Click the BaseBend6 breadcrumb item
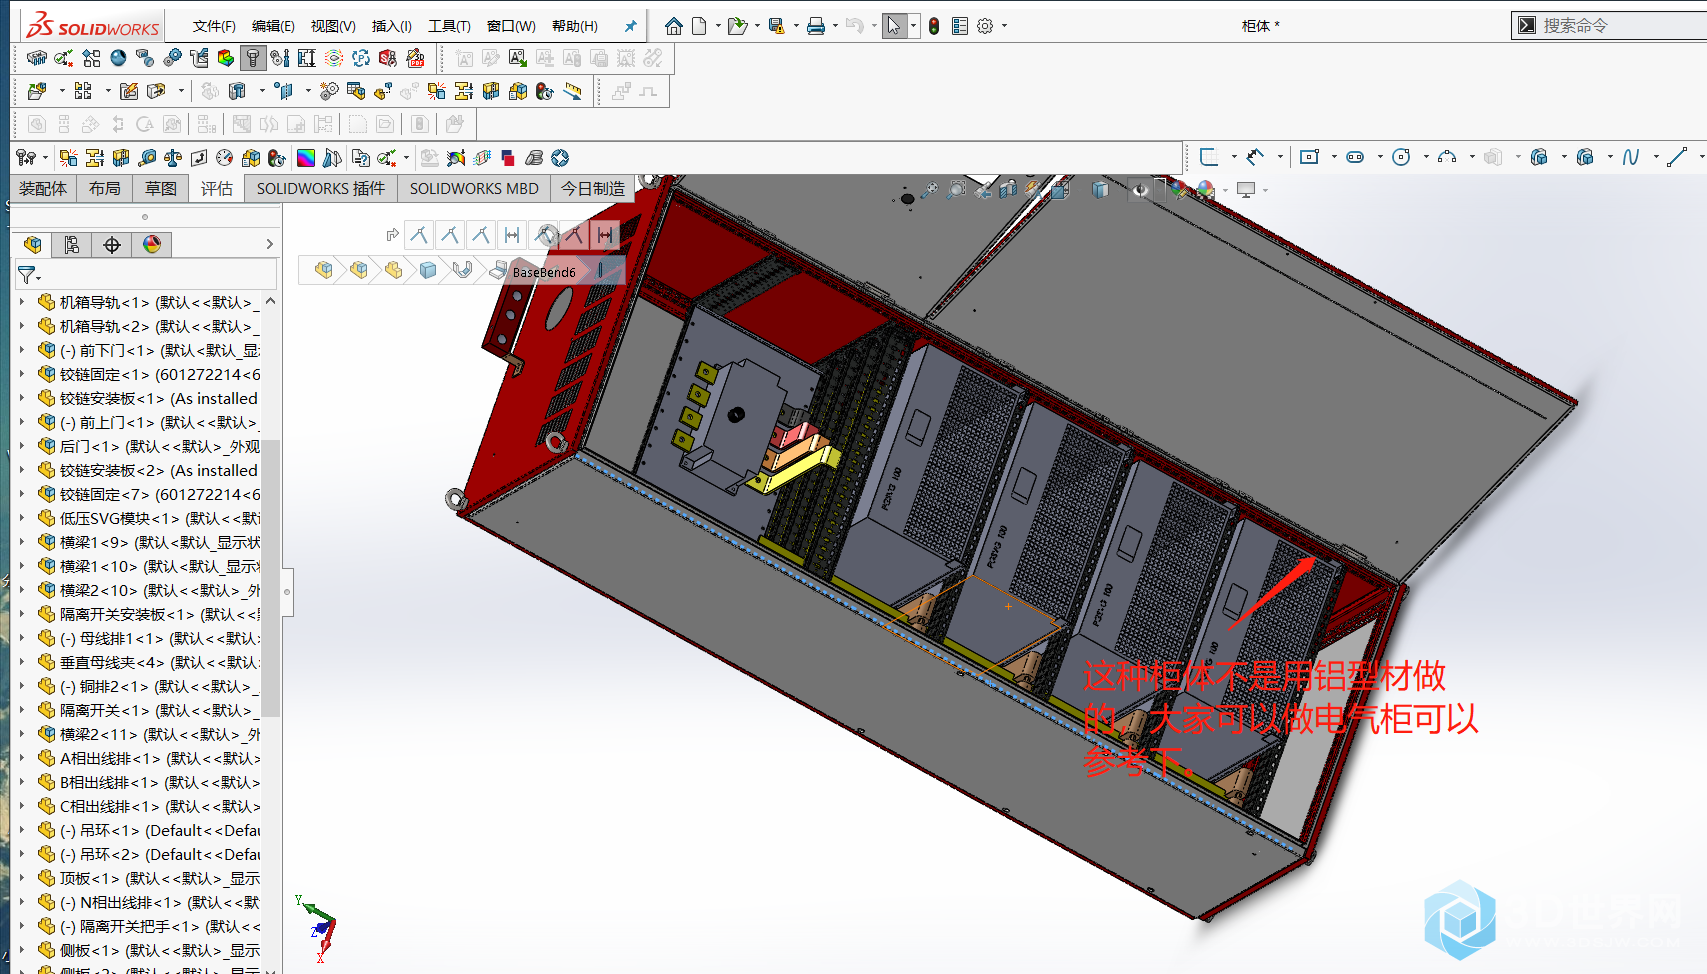The image size is (1707, 974). click(x=544, y=271)
